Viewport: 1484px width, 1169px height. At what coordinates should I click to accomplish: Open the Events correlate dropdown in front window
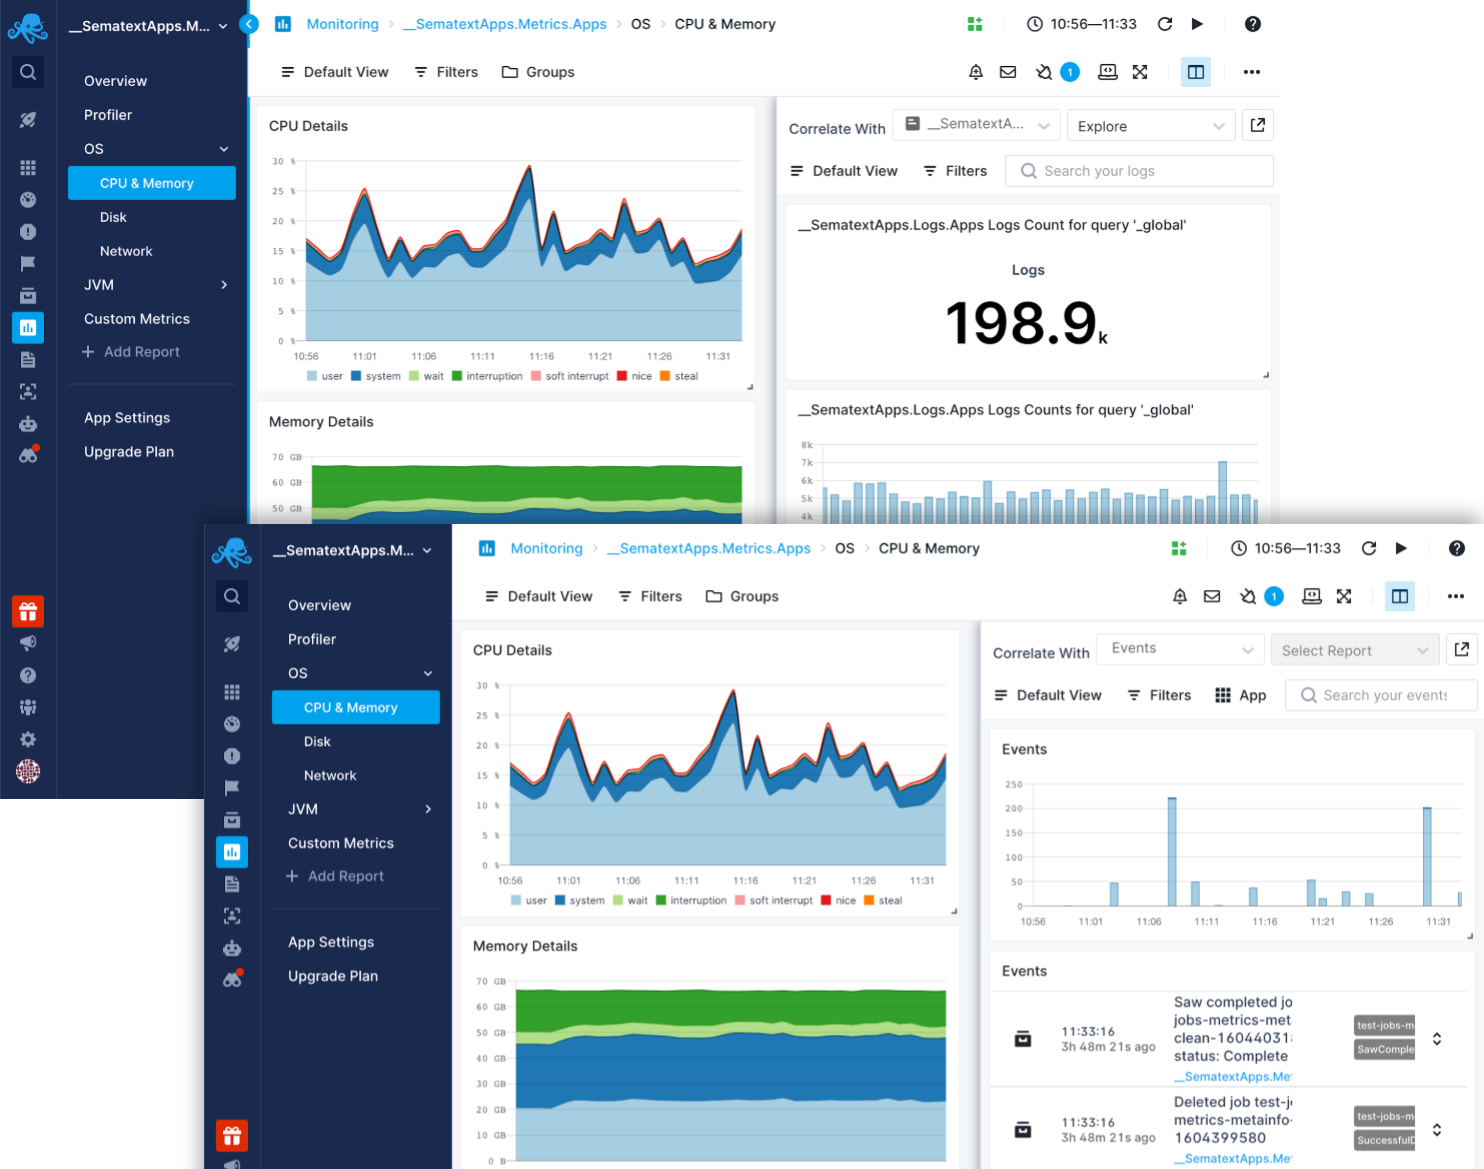1181,649
